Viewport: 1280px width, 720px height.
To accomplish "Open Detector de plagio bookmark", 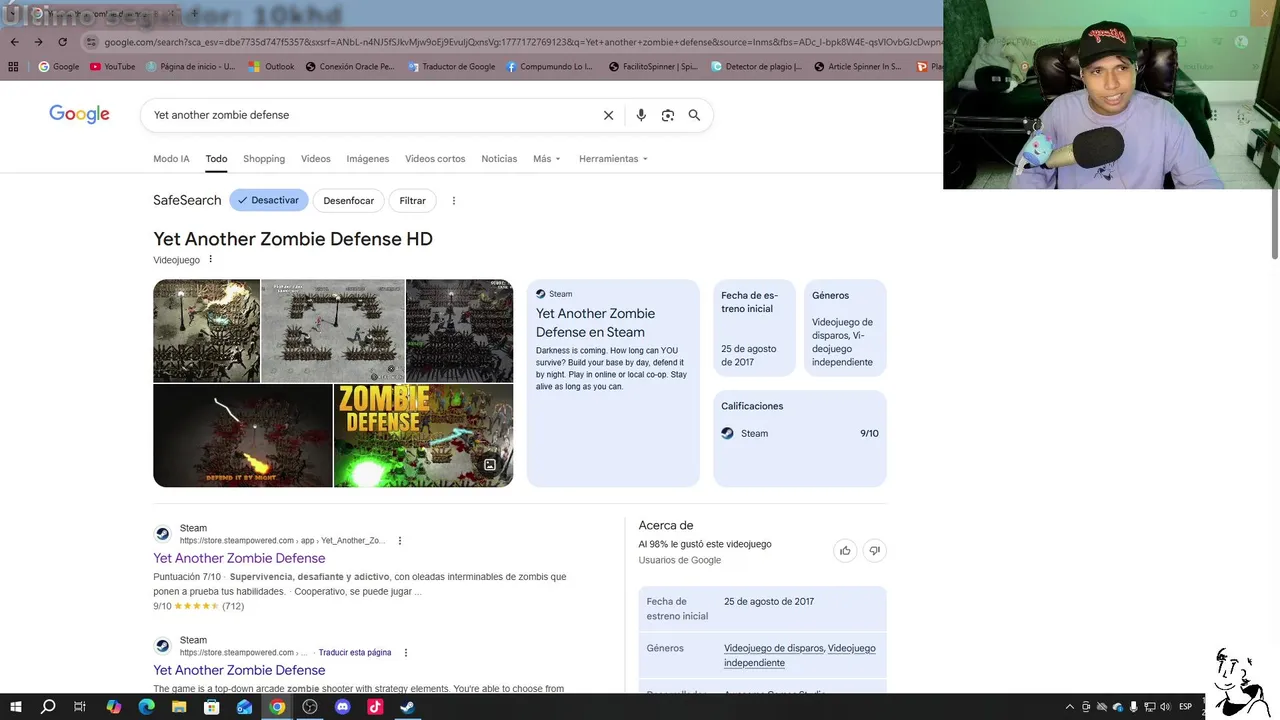I will click(757, 67).
